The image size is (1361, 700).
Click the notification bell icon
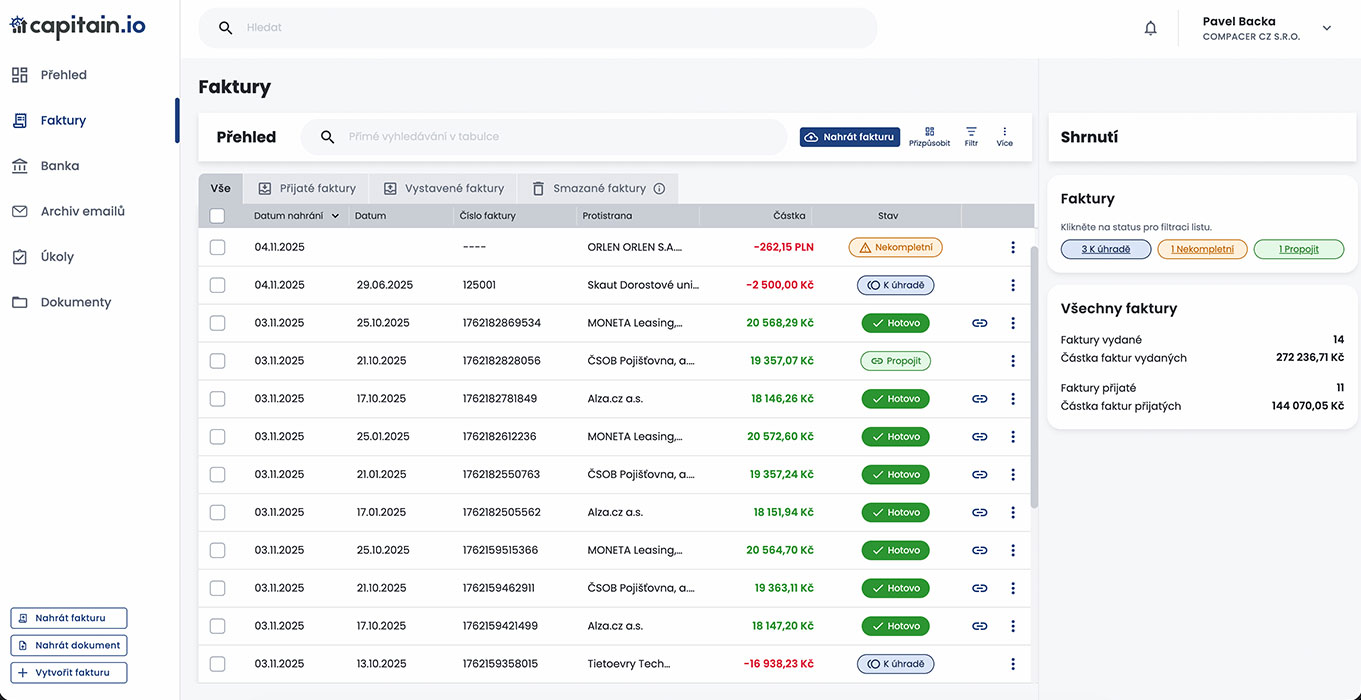coord(1150,28)
